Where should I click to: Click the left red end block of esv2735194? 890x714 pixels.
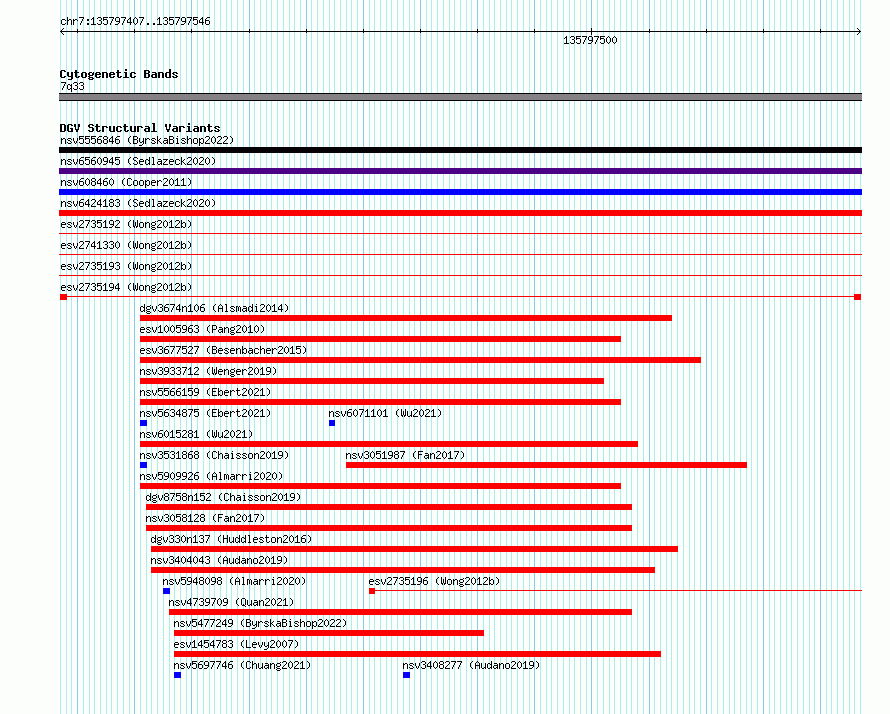pos(64,297)
